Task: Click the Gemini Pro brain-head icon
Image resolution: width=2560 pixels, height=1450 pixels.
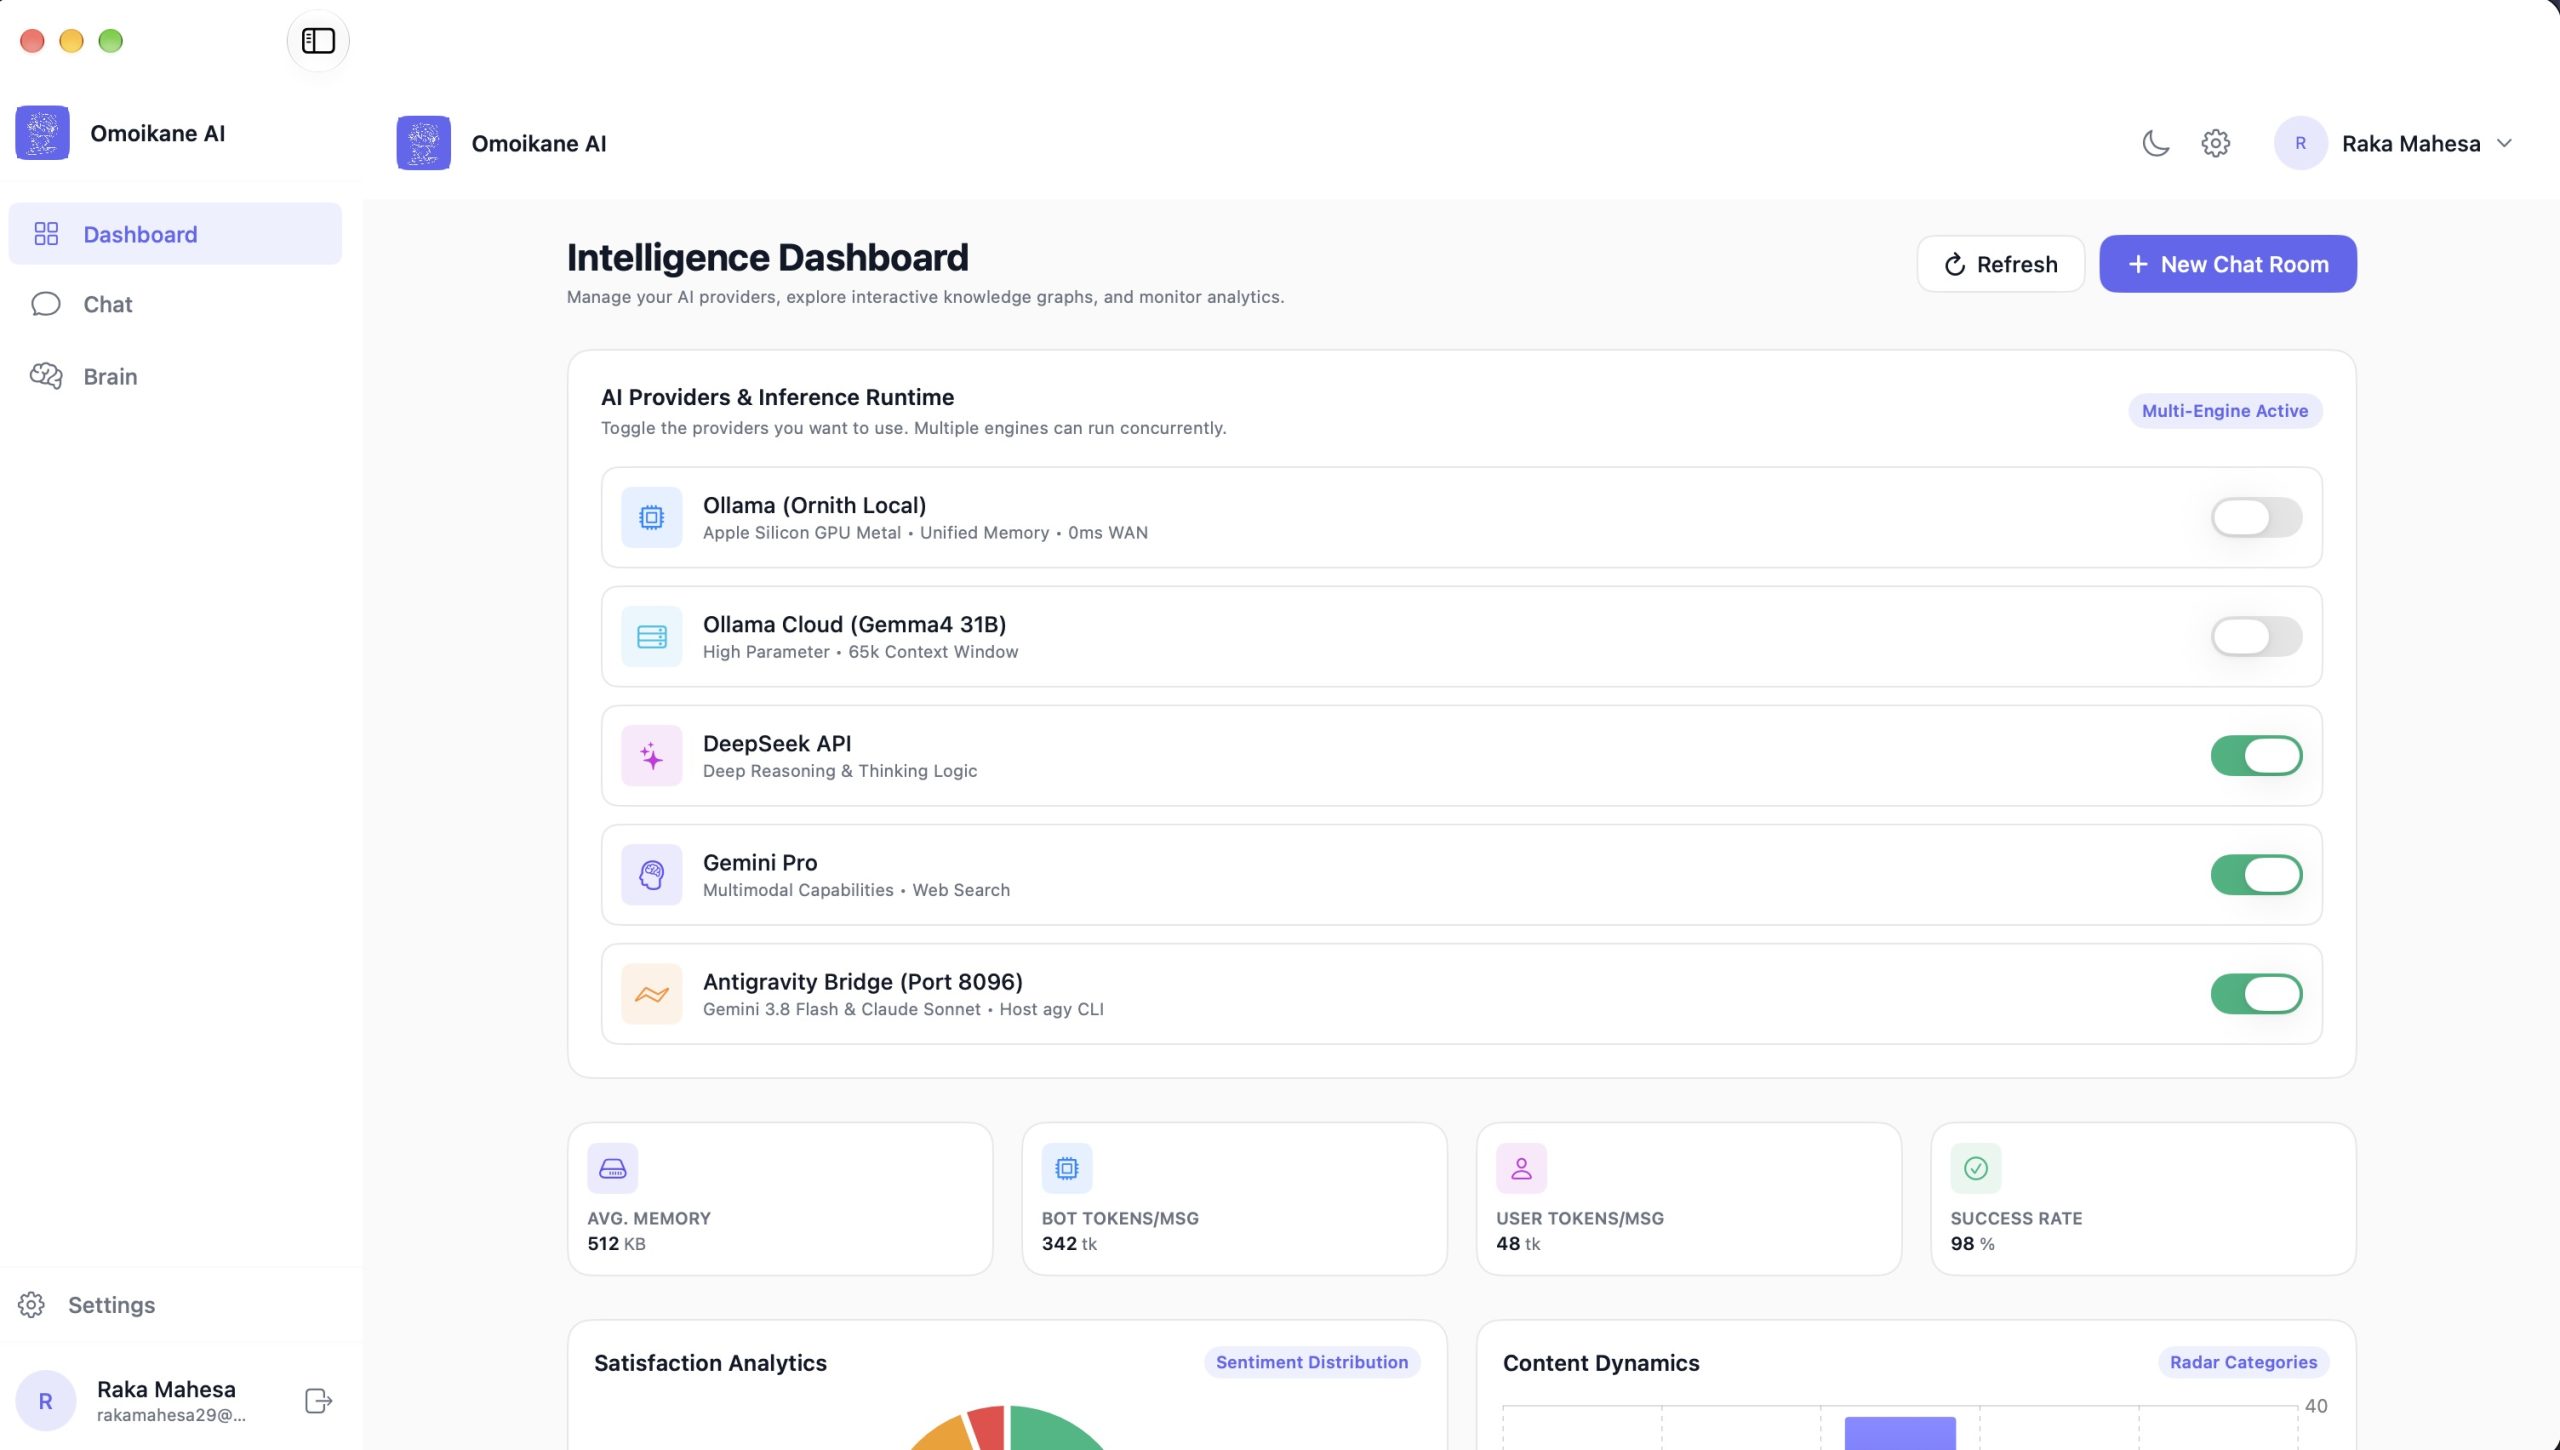Action: tap(652, 875)
